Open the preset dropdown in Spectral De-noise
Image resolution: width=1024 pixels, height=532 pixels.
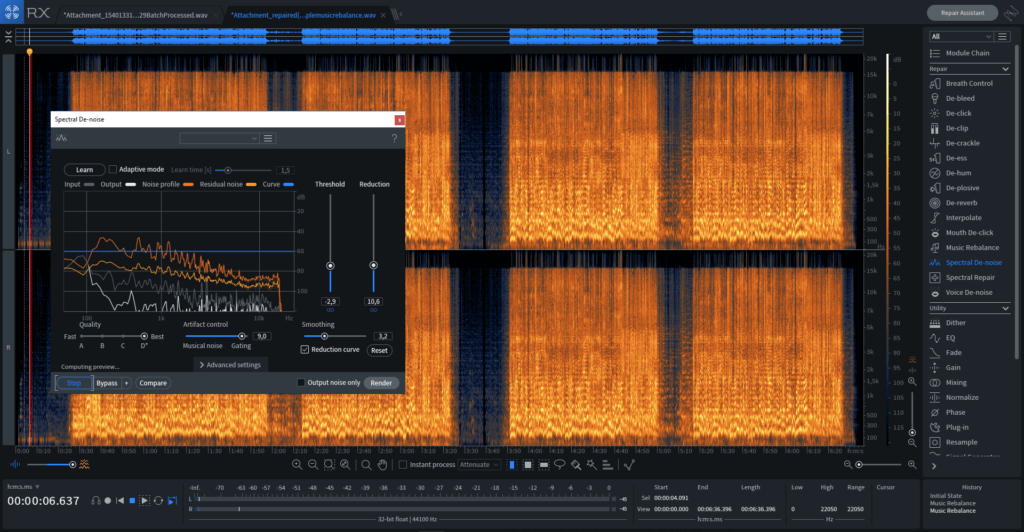point(219,138)
